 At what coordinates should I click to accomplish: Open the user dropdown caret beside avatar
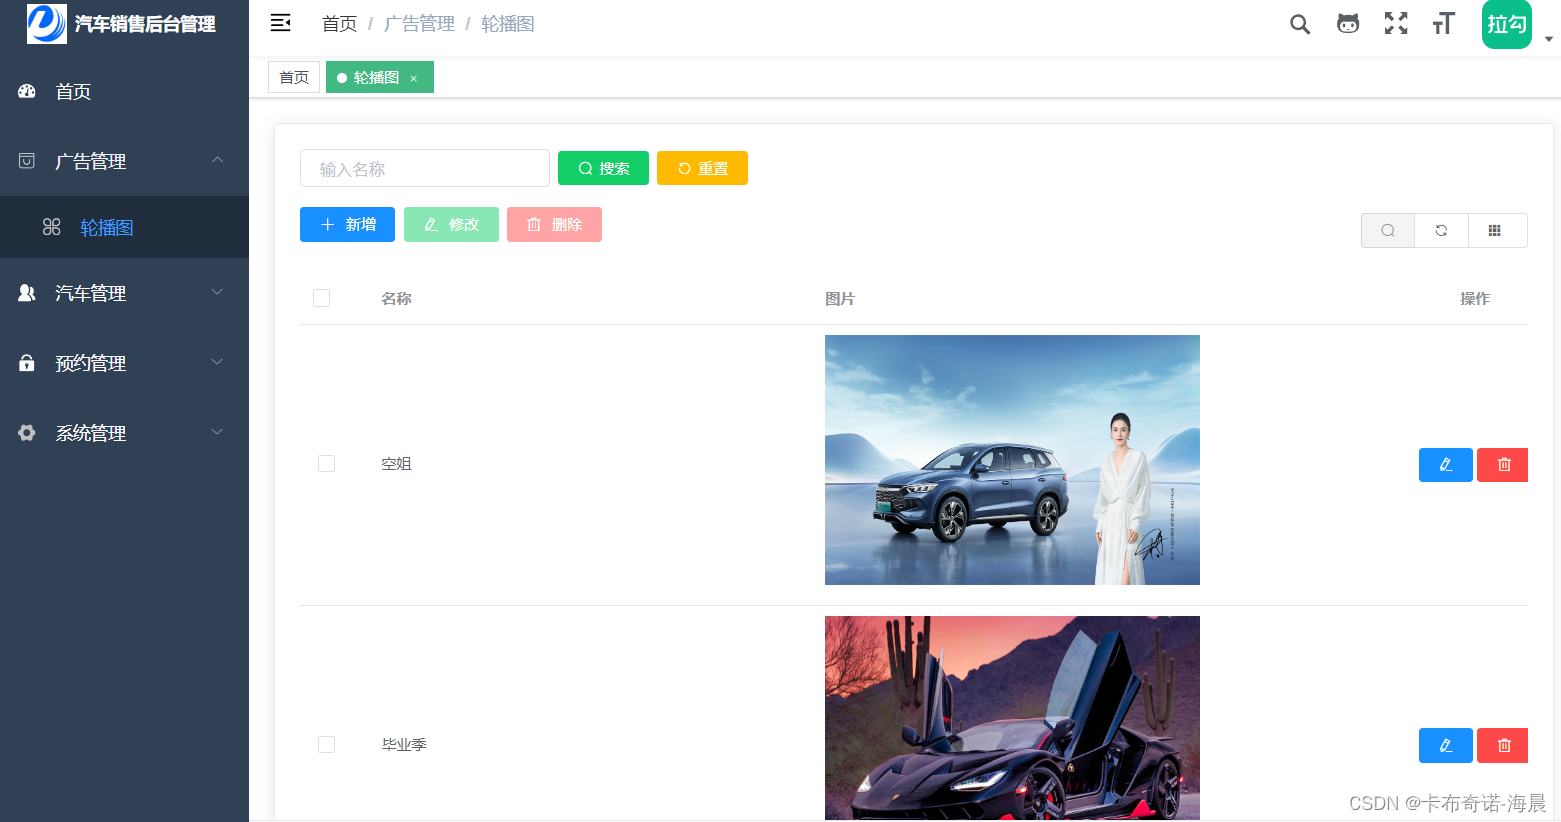[x=1548, y=40]
